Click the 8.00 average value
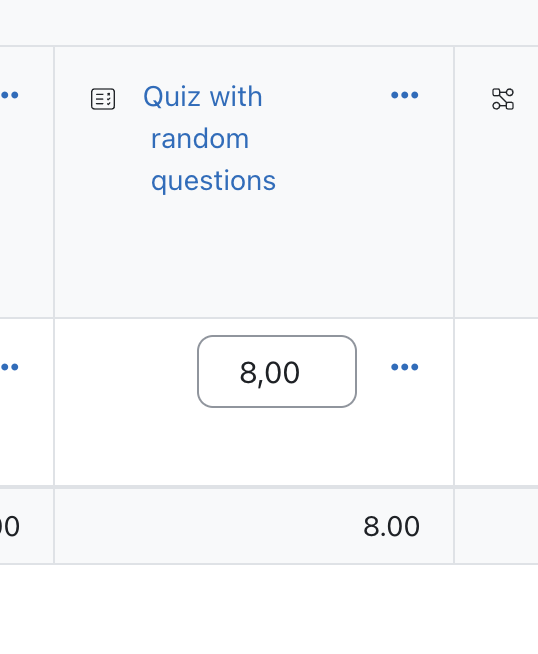Image resolution: width=538 pixels, height=654 pixels. coord(391,526)
